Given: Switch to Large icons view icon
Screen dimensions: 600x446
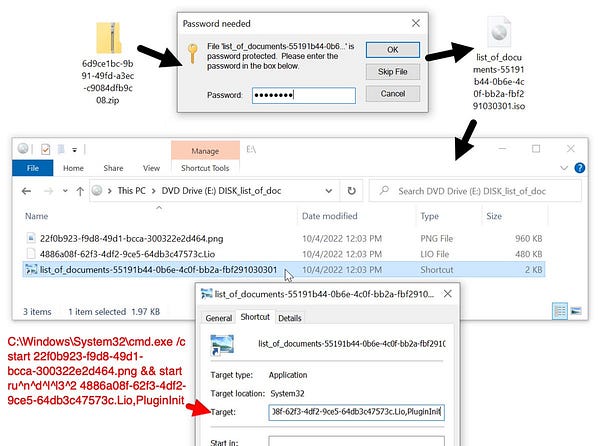Looking at the screenshot, I should click(576, 311).
